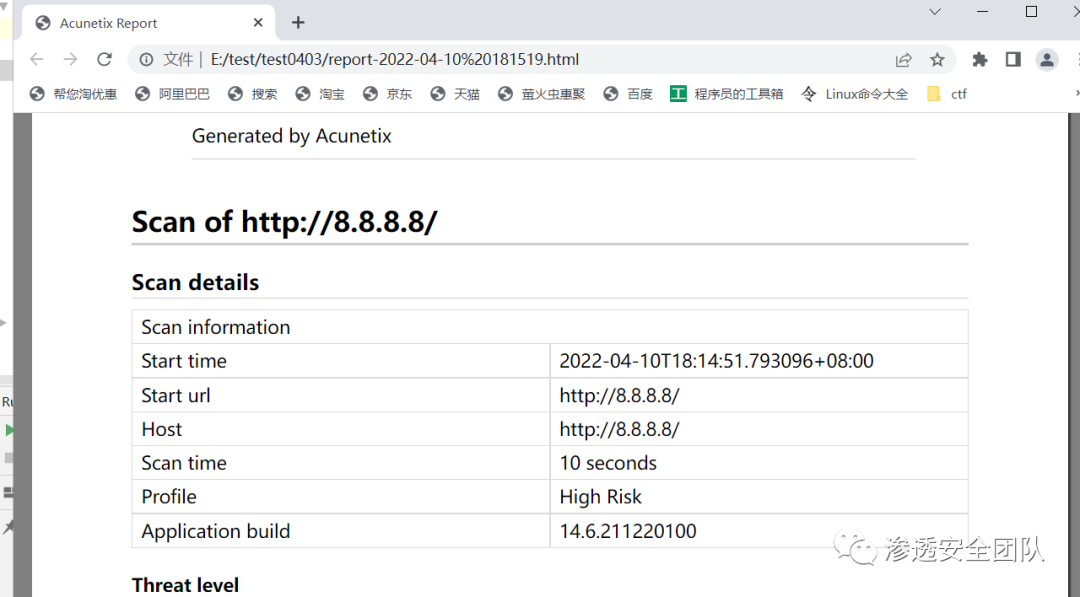
Task: Expand the tab search chevron
Action: click(935, 12)
